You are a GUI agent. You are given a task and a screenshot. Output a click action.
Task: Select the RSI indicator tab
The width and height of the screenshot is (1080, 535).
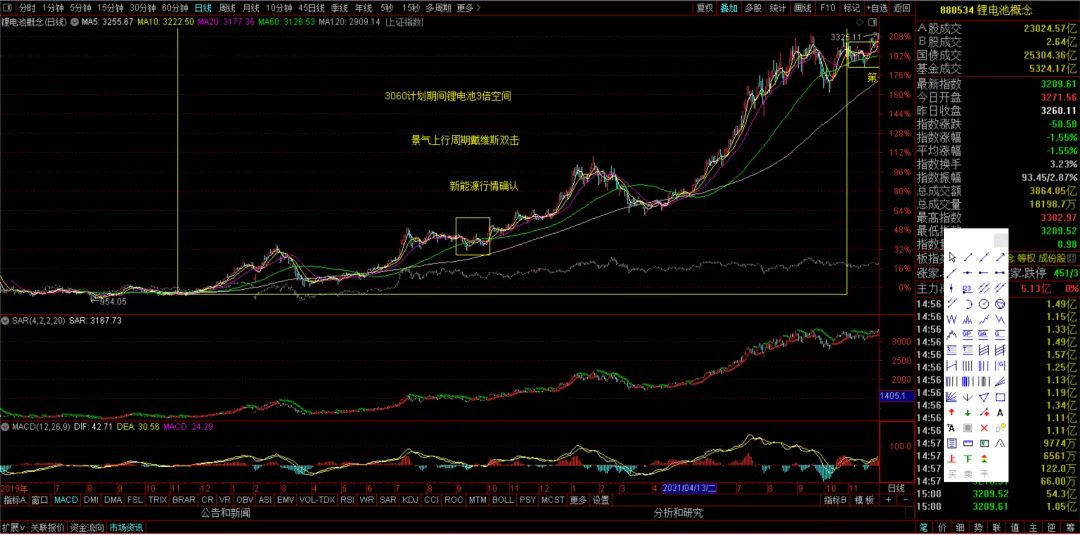click(347, 499)
